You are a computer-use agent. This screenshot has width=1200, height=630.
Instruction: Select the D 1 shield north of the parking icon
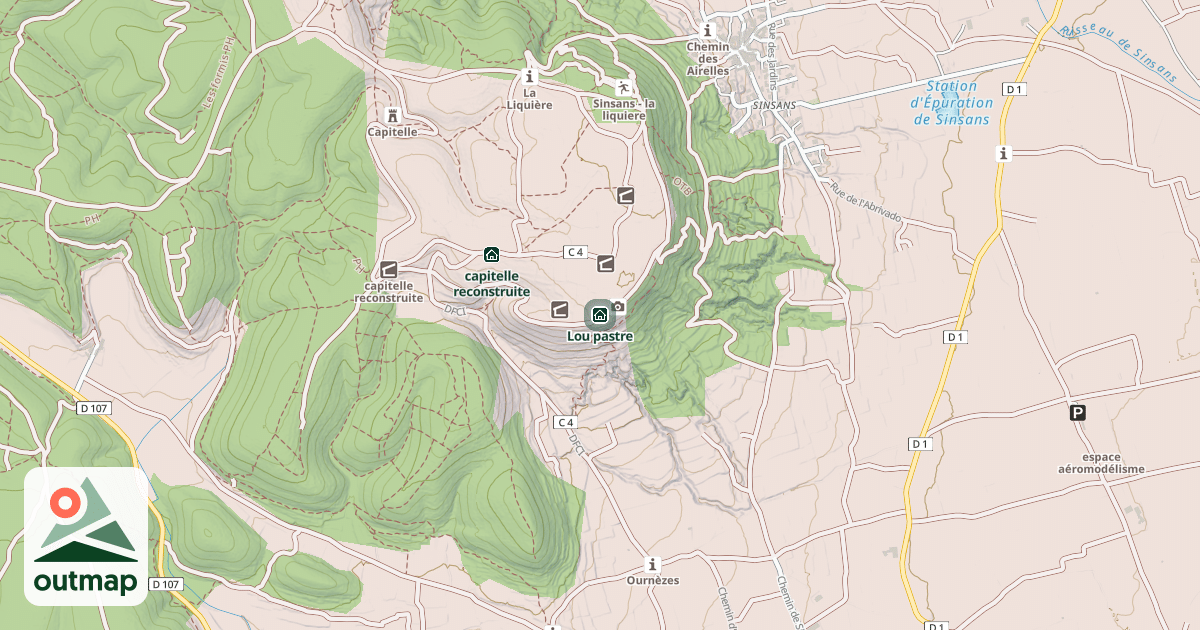pos(956,337)
